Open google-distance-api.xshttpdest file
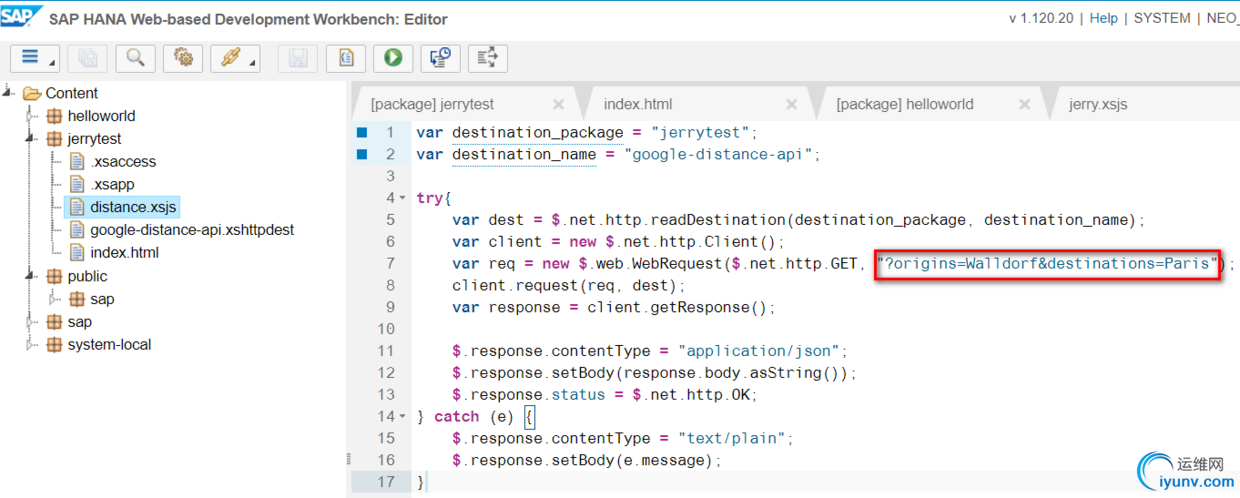The width and height of the screenshot is (1240, 498). [192, 230]
